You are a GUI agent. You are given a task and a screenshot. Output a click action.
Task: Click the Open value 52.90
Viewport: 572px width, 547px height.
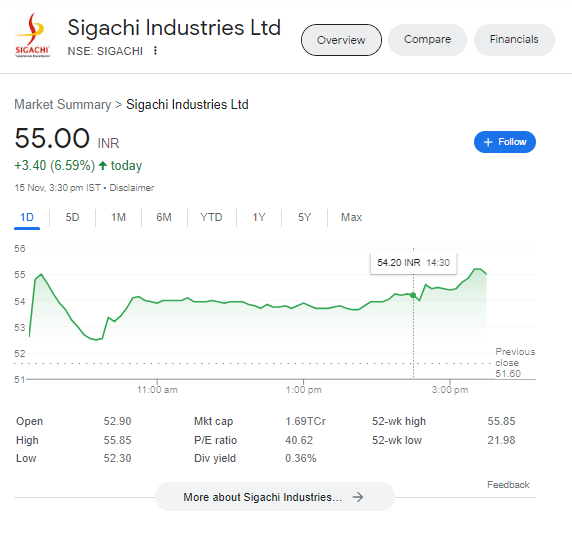click(117, 421)
